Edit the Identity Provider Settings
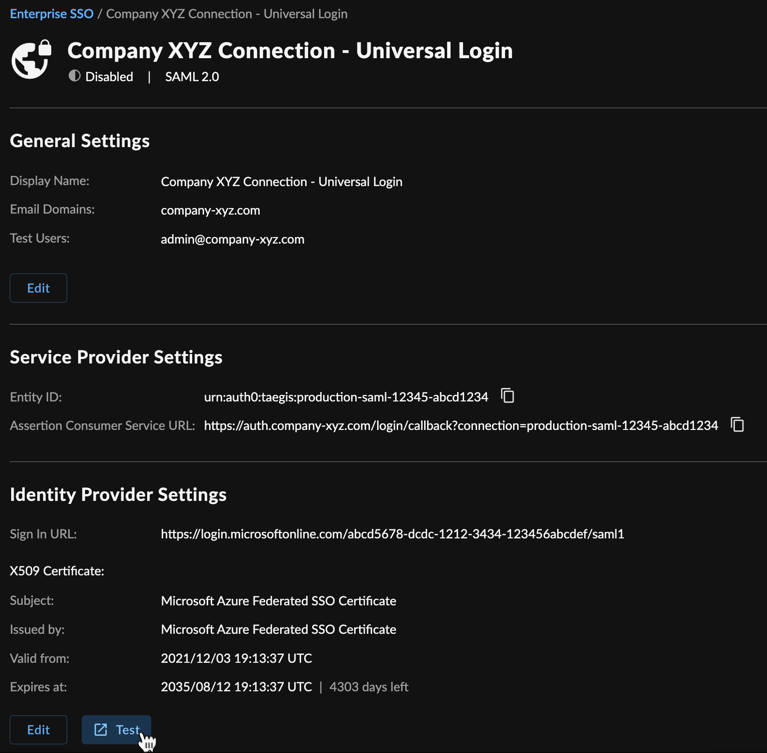This screenshot has width=767, height=753. (38, 730)
